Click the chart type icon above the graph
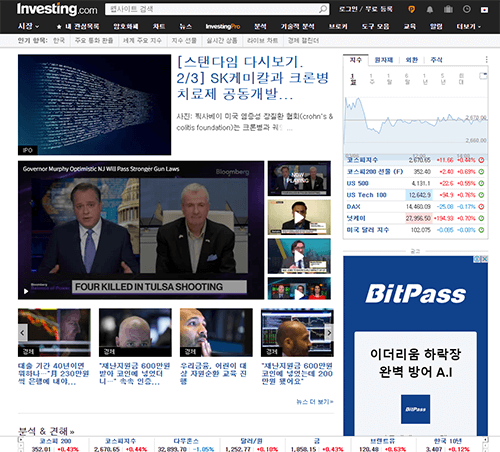 (x=483, y=76)
